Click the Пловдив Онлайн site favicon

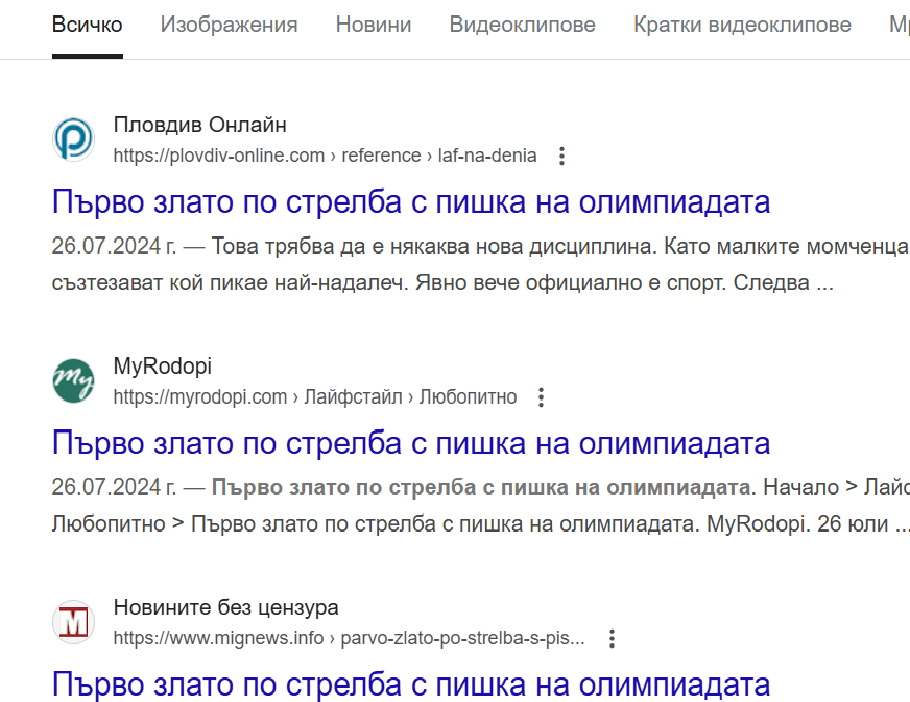click(73, 140)
